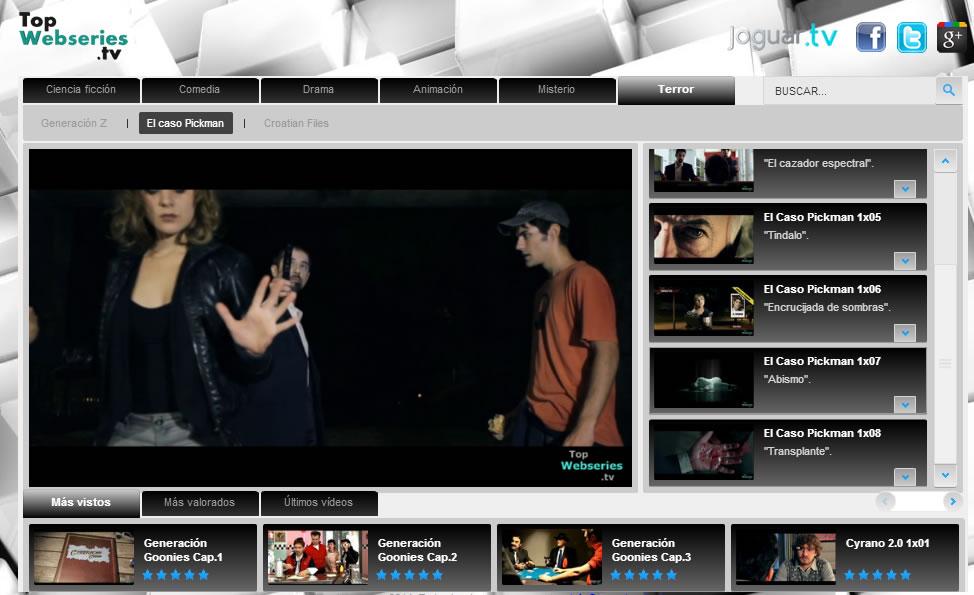Open the Comedia category
Screen dimensions: 974x595
point(200,90)
